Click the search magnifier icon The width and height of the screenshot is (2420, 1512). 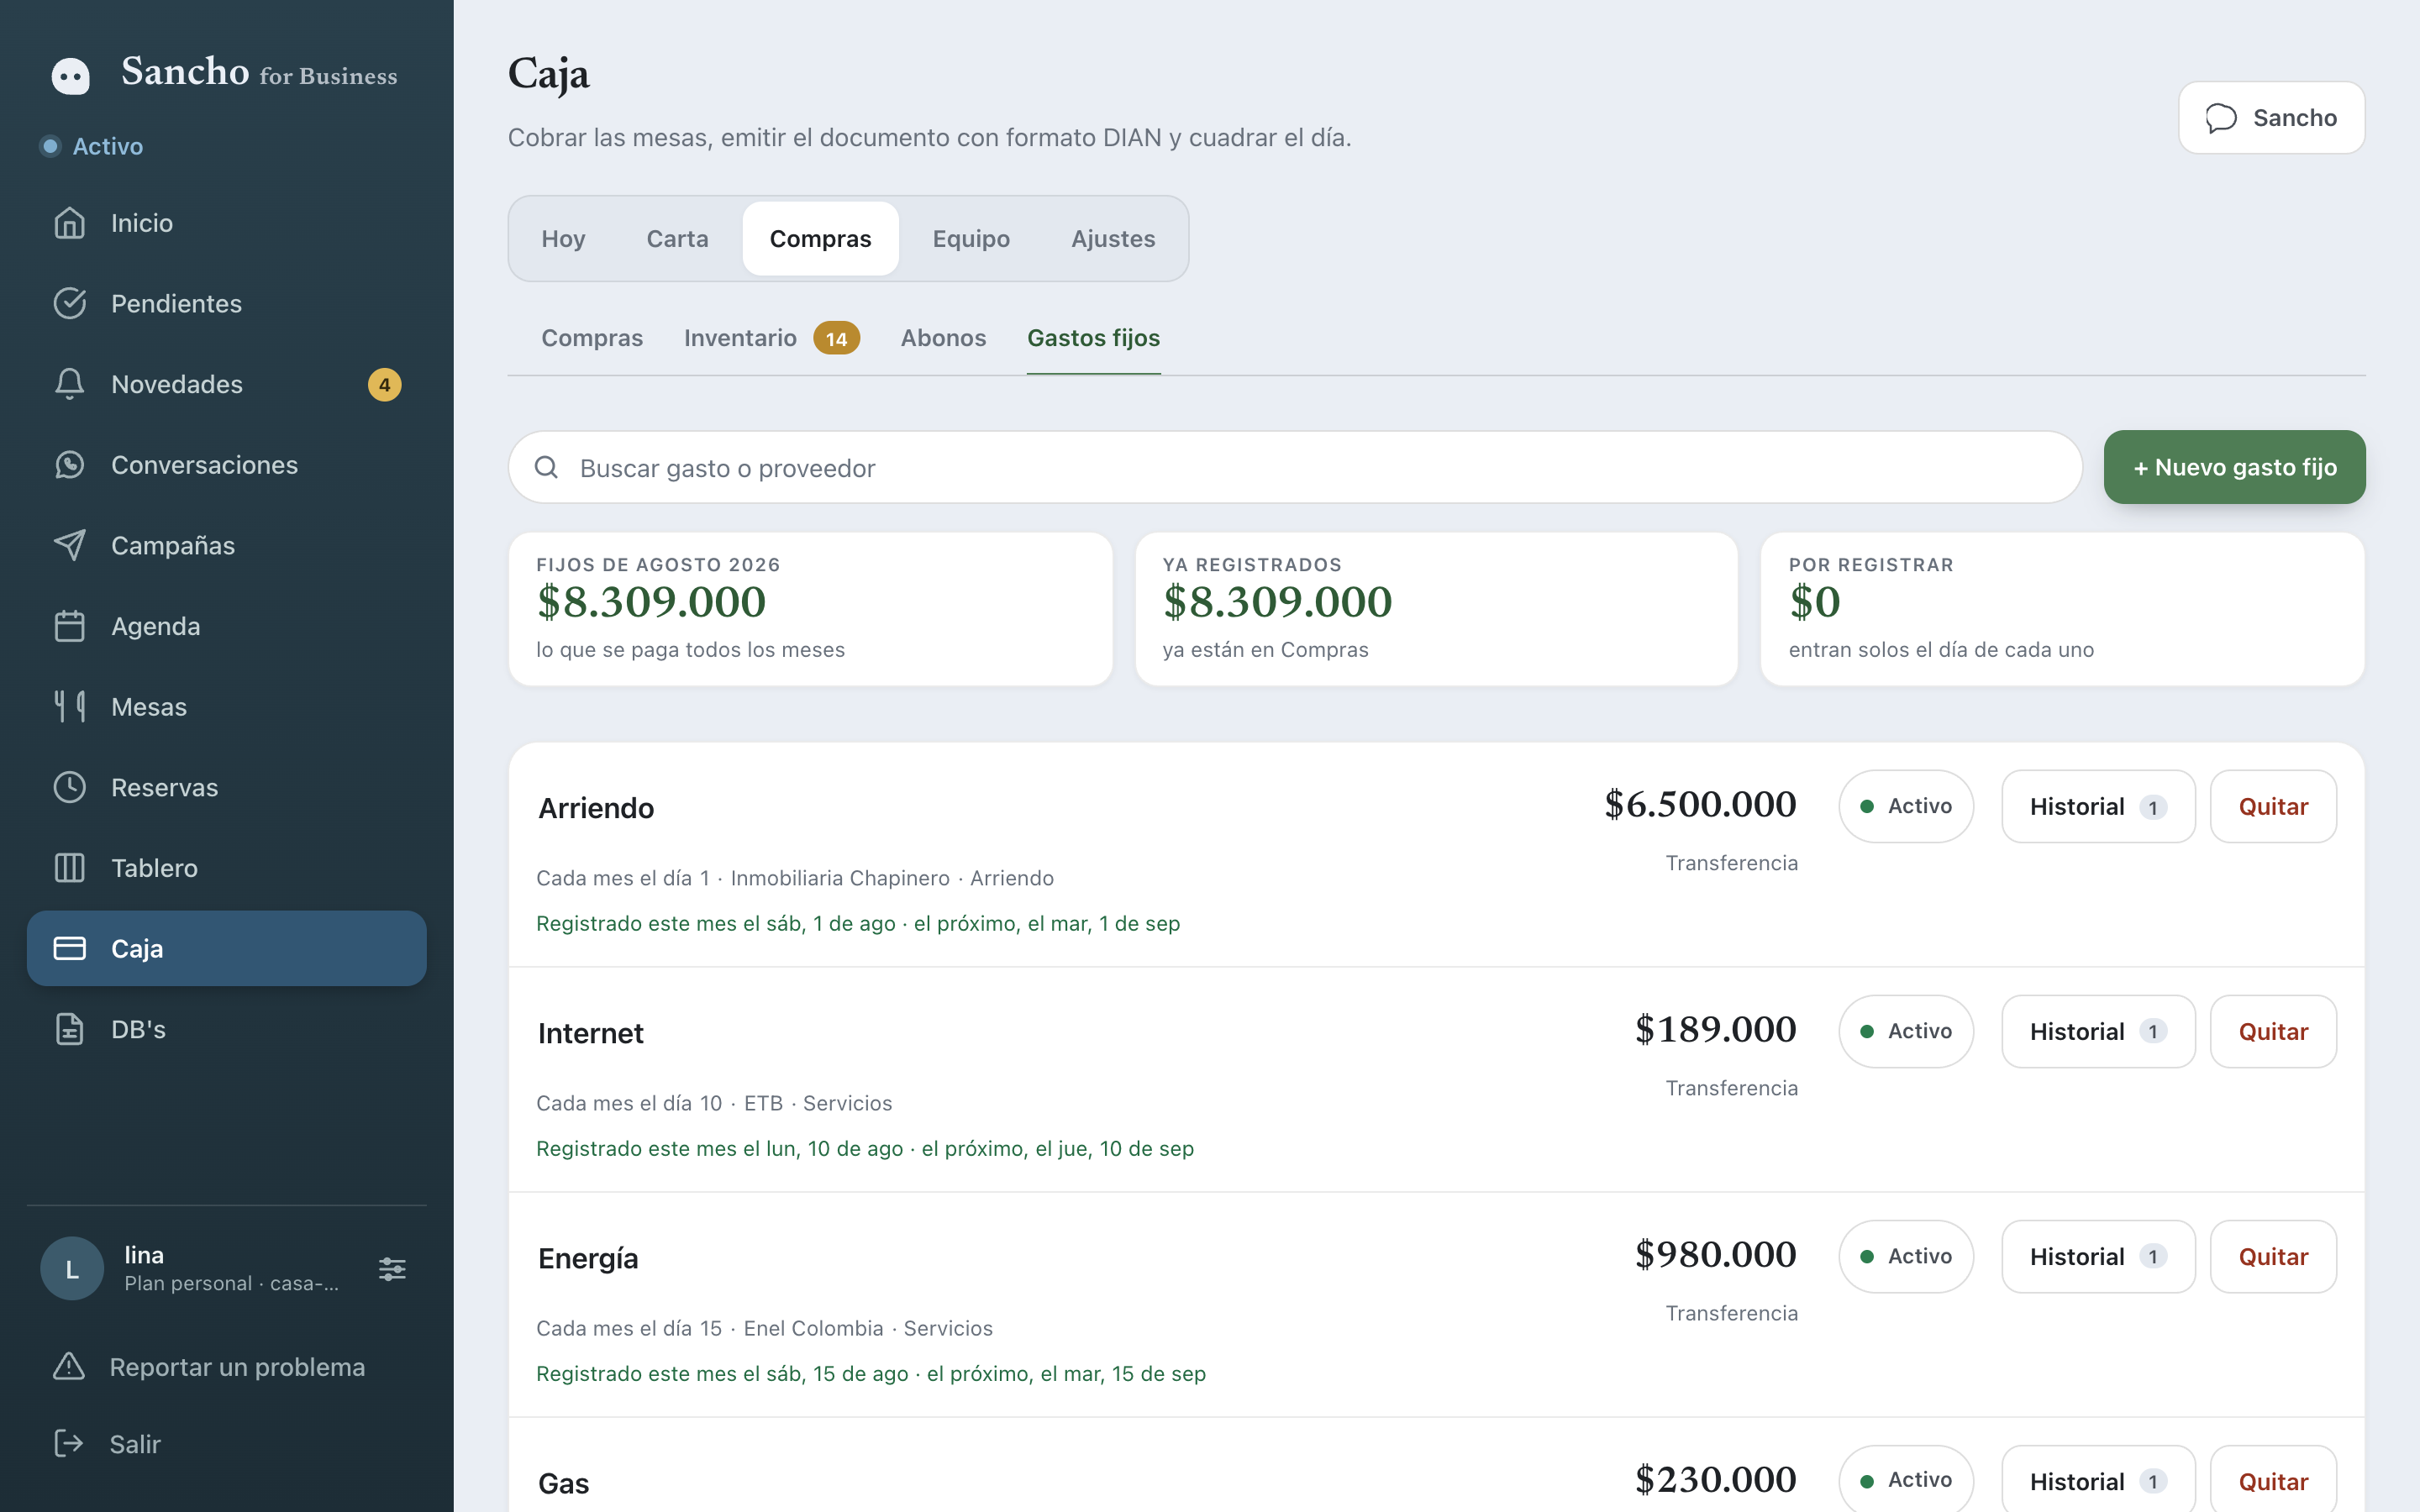coord(546,467)
